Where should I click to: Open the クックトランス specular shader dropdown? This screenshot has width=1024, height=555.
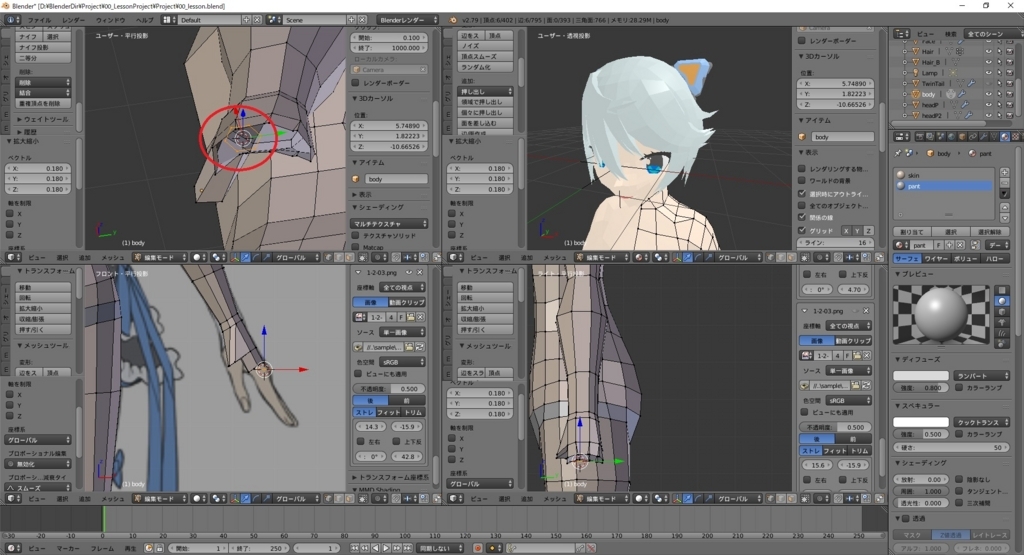pyautogui.click(x=982, y=422)
